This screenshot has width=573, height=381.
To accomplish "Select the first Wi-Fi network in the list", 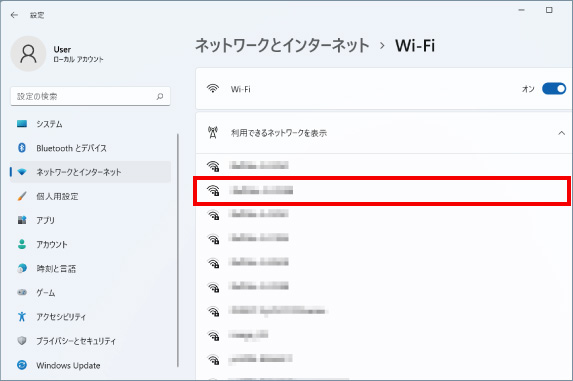I will tap(384, 166).
